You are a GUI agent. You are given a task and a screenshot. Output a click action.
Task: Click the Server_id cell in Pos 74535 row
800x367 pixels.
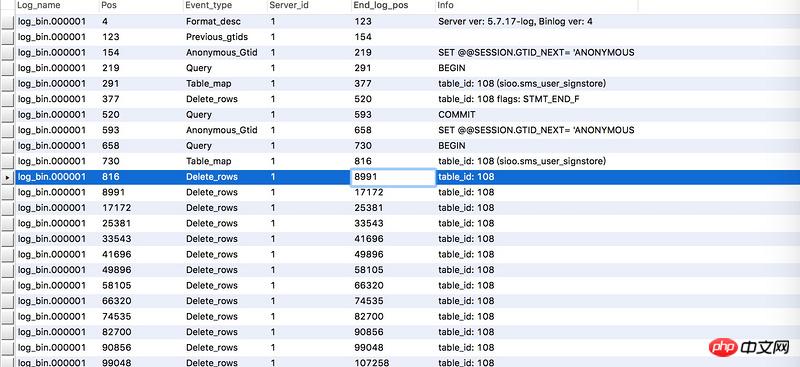309,316
